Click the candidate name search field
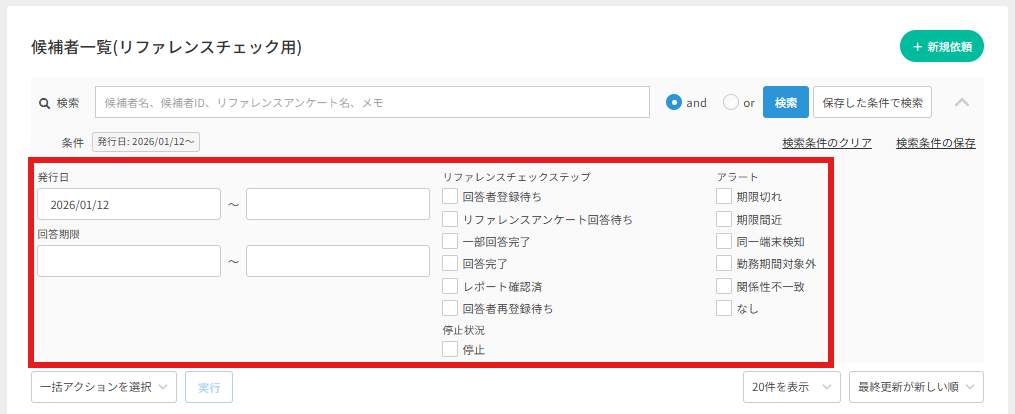The height and width of the screenshot is (414, 1015). pyautogui.click(x=372, y=102)
